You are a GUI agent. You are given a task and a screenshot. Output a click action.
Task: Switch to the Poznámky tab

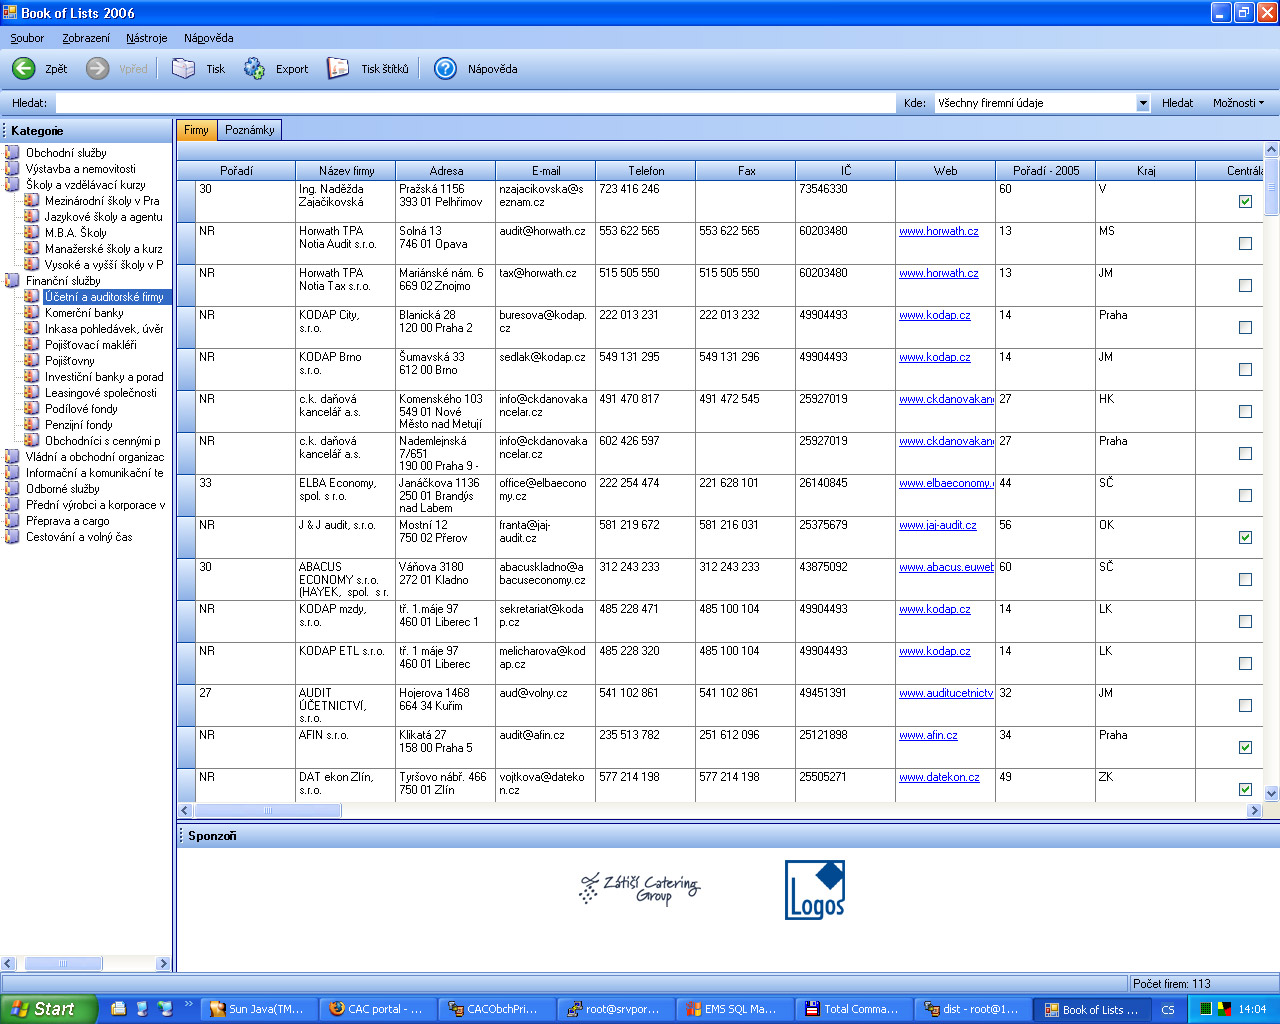click(250, 130)
